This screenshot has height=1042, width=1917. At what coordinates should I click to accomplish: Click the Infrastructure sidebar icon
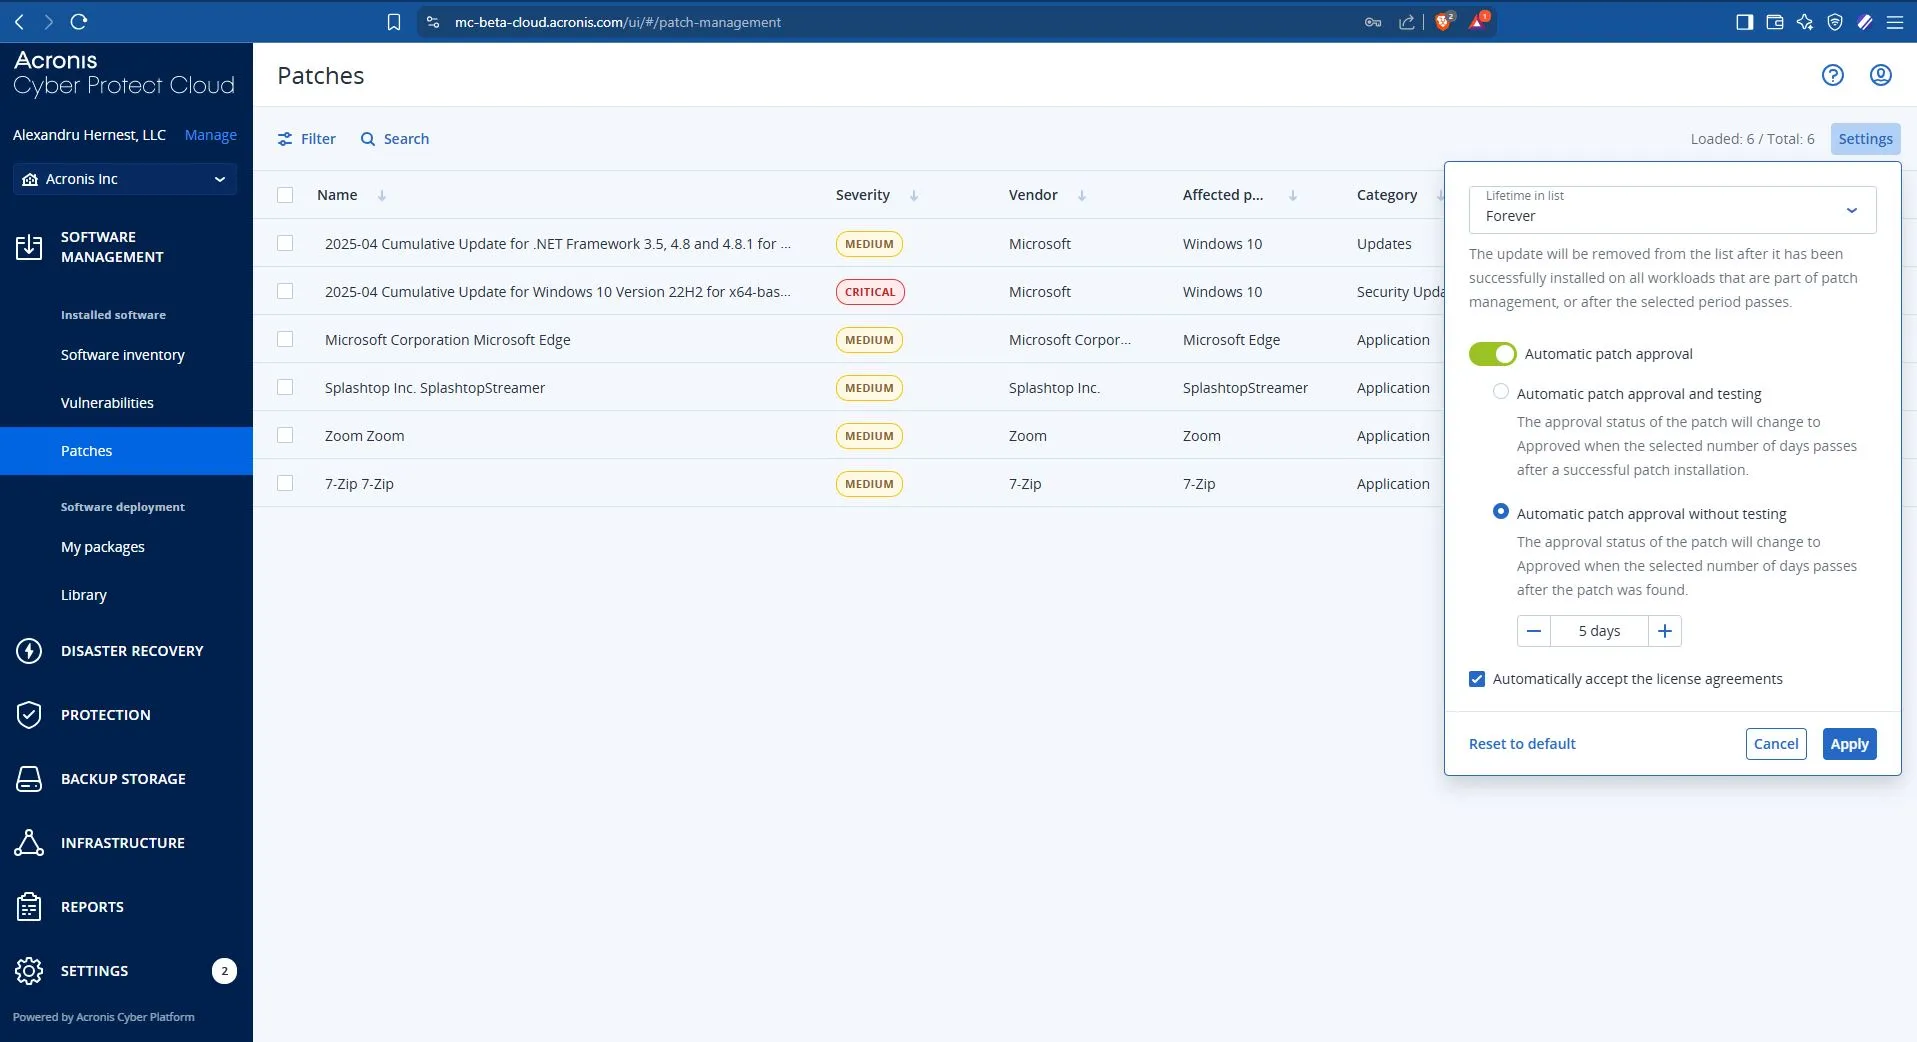point(29,843)
